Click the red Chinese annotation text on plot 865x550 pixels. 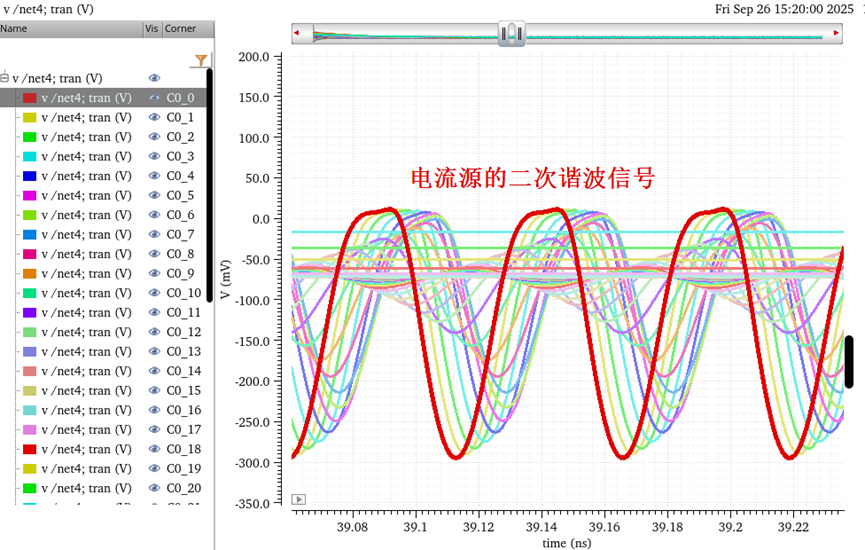coord(533,178)
